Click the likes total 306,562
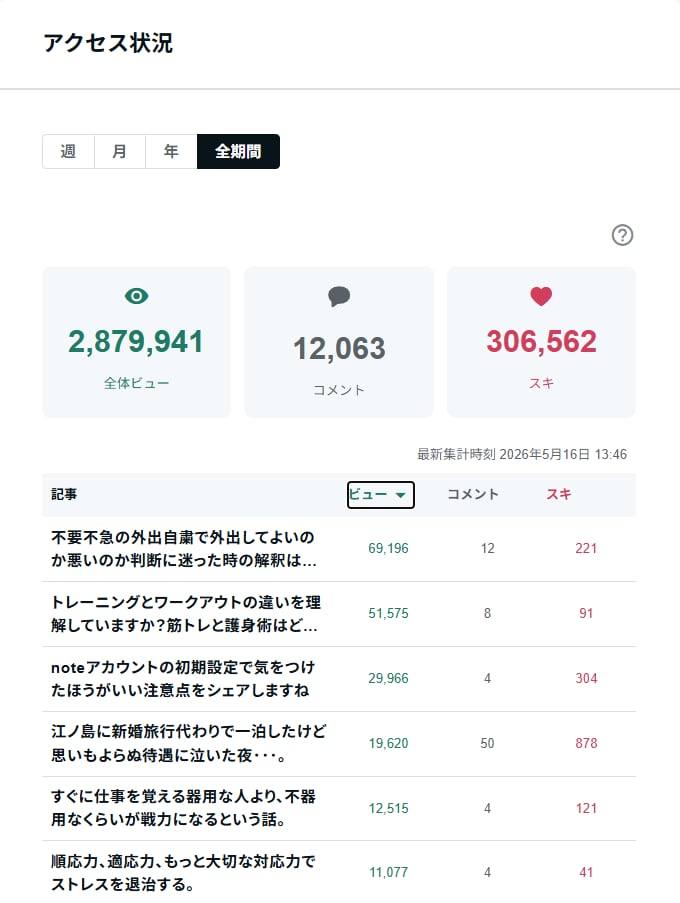Screen dimensions: 680x903 click(541, 342)
